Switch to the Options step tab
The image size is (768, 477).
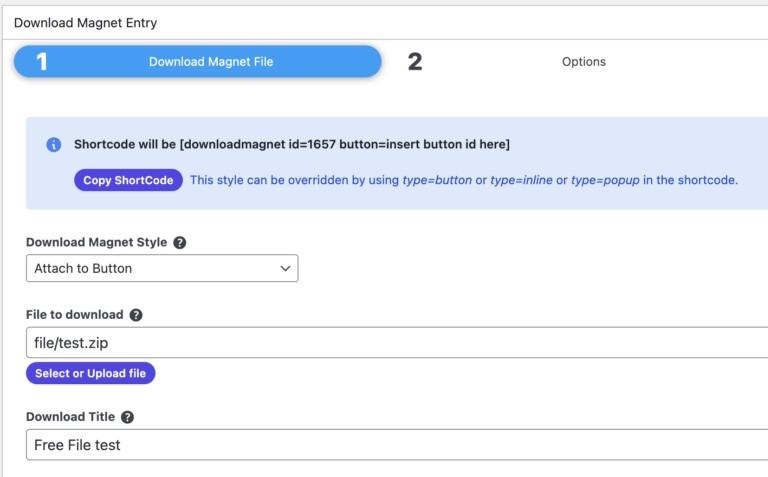pyautogui.click(x=583, y=62)
